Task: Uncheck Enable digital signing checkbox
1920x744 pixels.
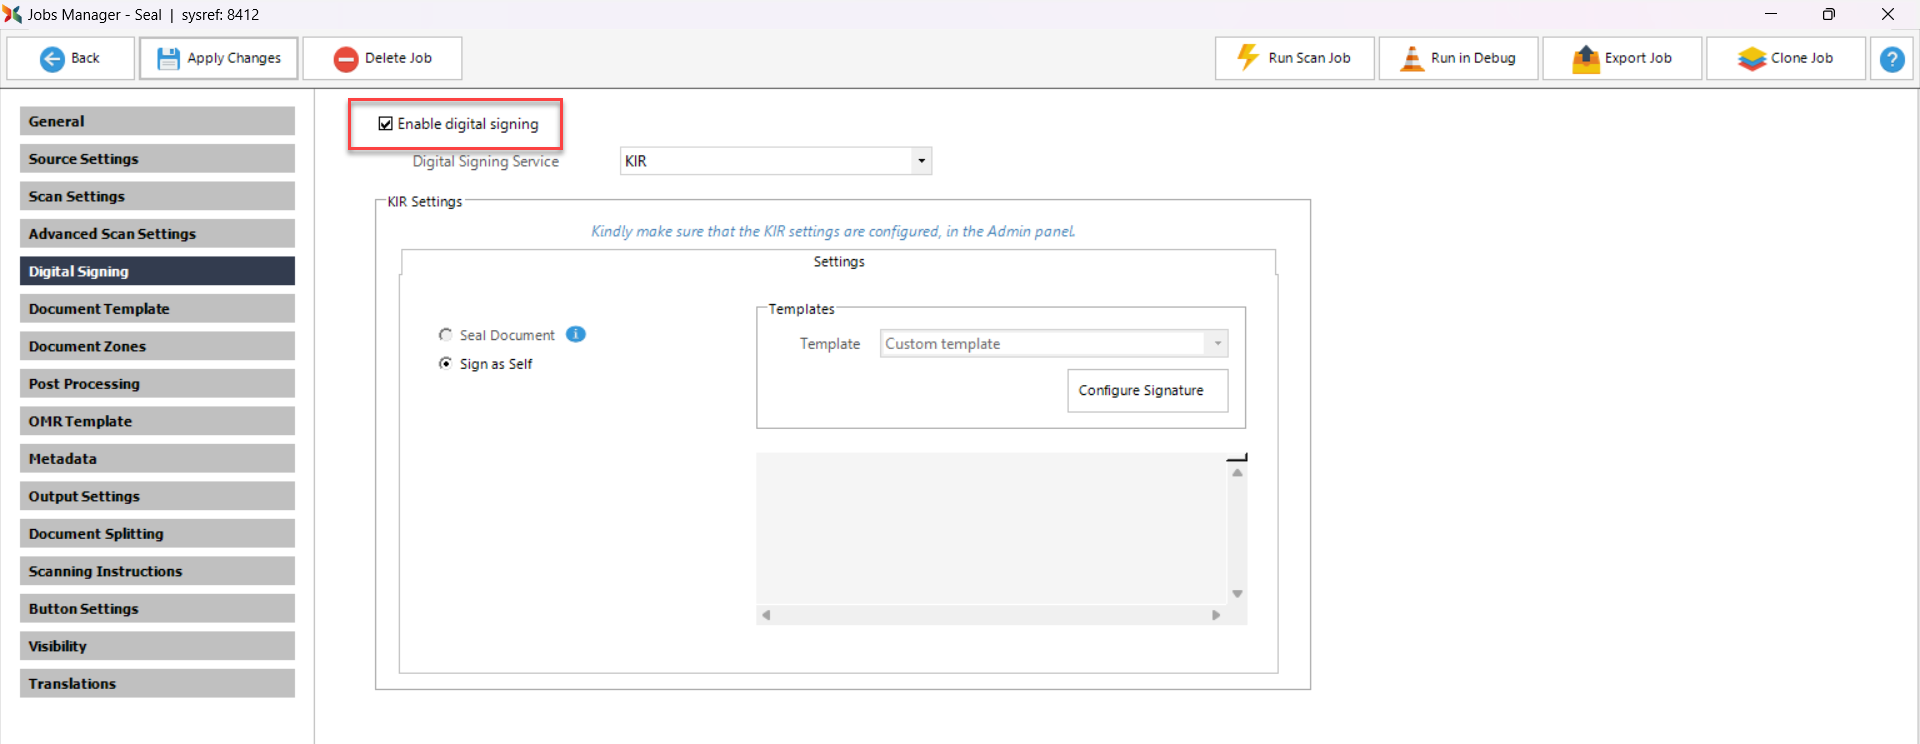Action: (x=385, y=124)
